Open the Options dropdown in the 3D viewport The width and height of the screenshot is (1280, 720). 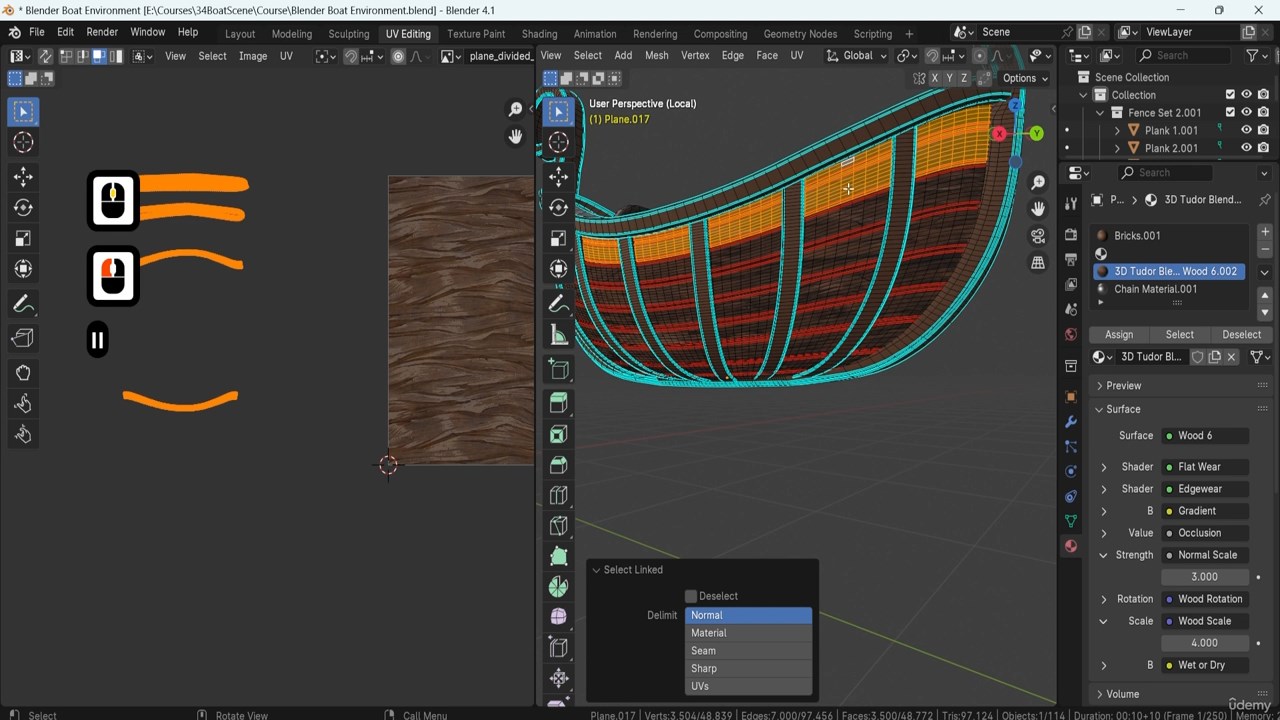tap(1025, 78)
